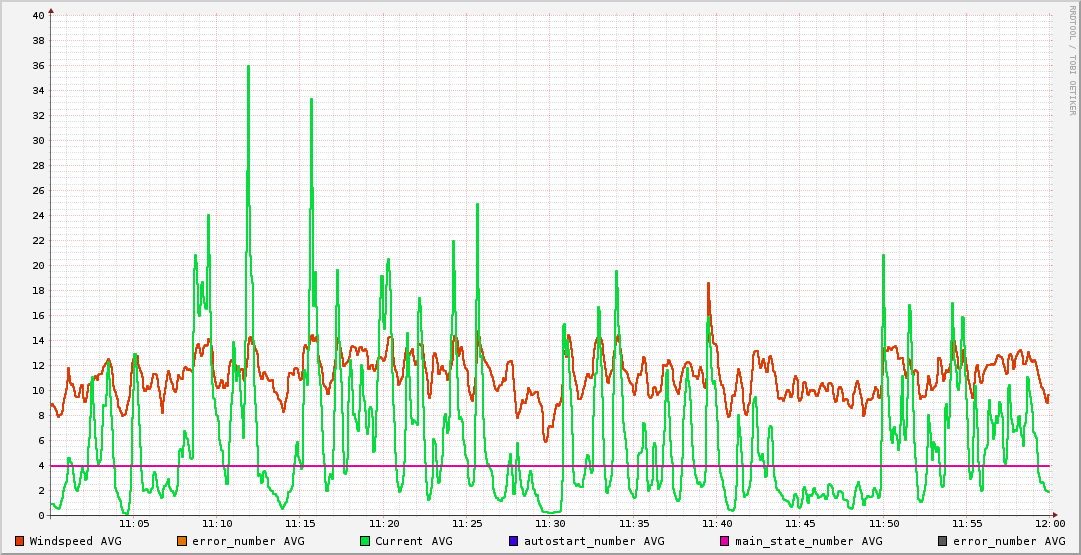Click the orange error_number AVG legend swatch
Image resolution: width=1081 pixels, height=555 pixels.
[x=182, y=541]
